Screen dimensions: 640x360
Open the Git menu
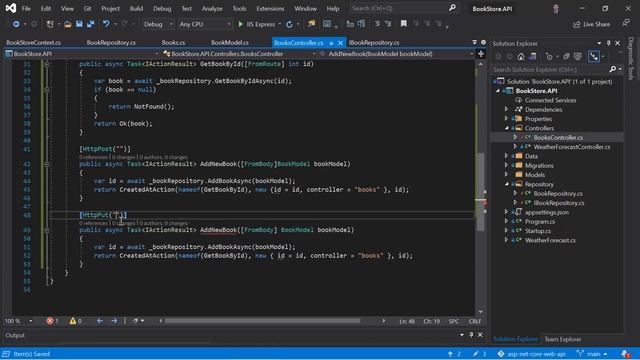click(x=87, y=8)
